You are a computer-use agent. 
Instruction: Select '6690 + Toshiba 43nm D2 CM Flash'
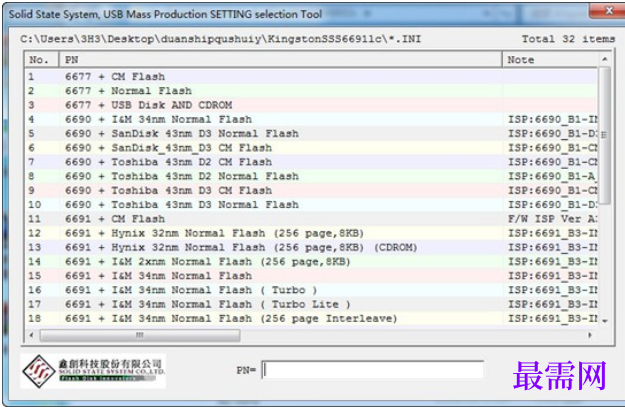pos(311,162)
